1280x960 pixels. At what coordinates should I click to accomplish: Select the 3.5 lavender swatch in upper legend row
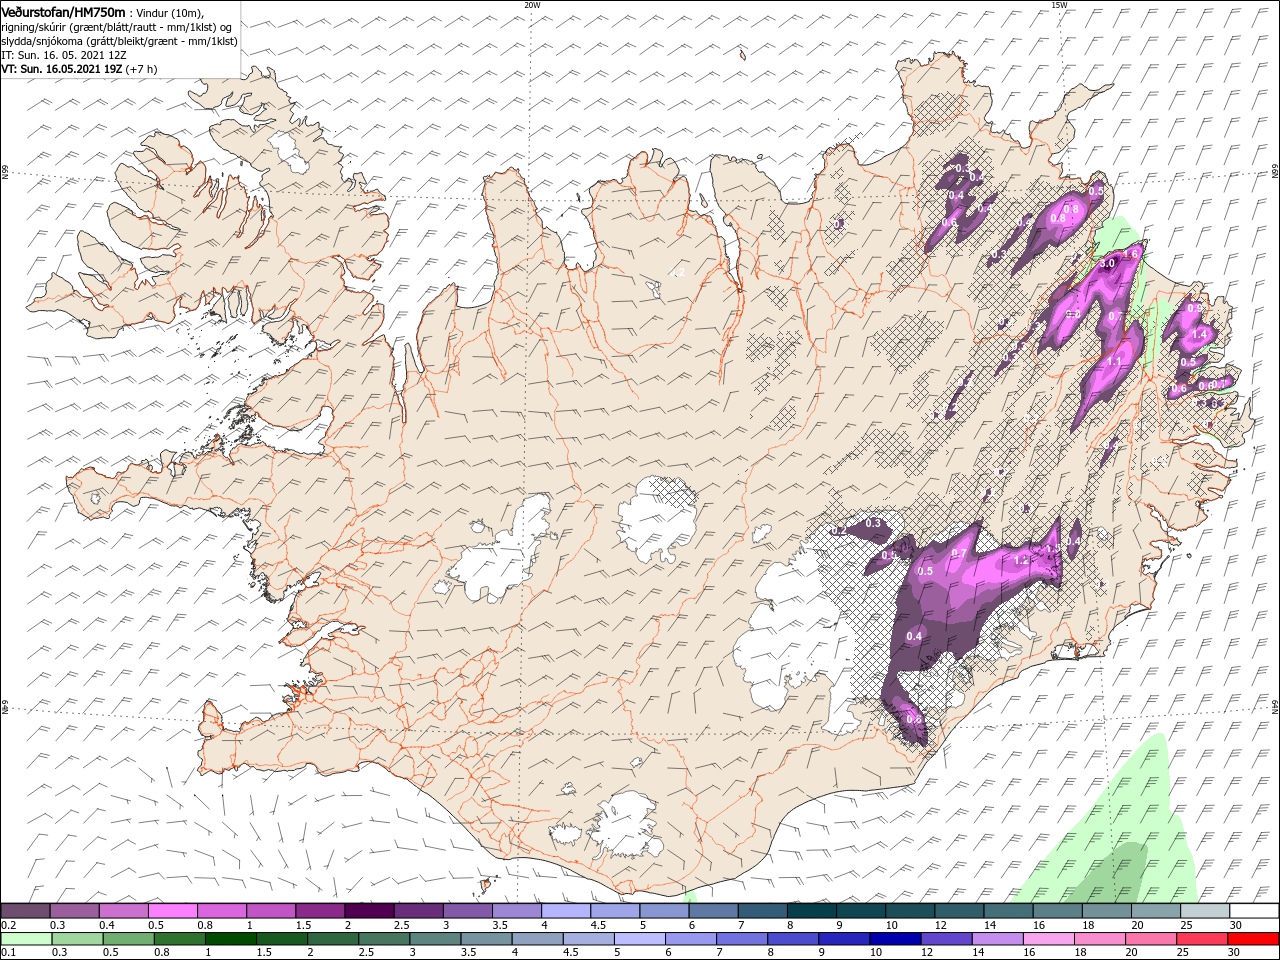click(x=517, y=911)
